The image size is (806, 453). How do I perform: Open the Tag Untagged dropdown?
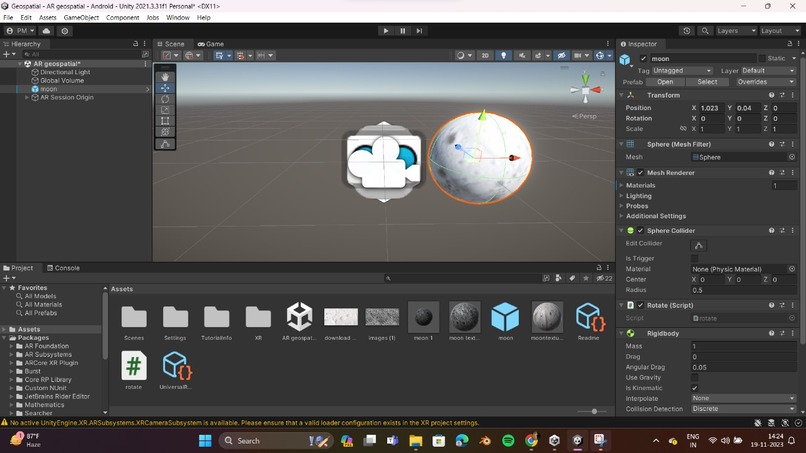pos(682,70)
